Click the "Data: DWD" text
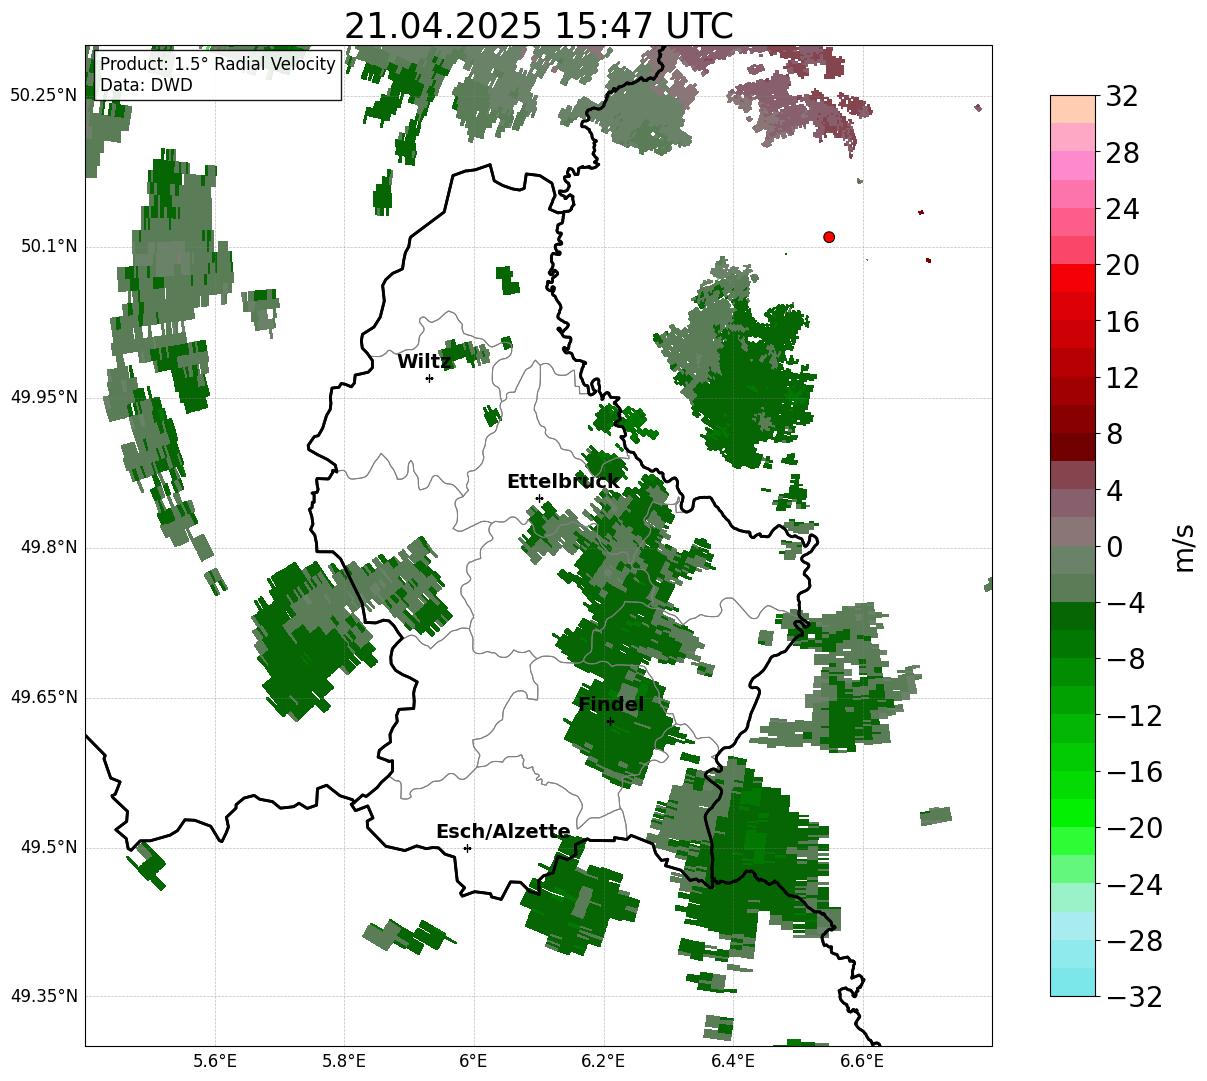The height and width of the screenshot is (1081, 1207). (146, 85)
